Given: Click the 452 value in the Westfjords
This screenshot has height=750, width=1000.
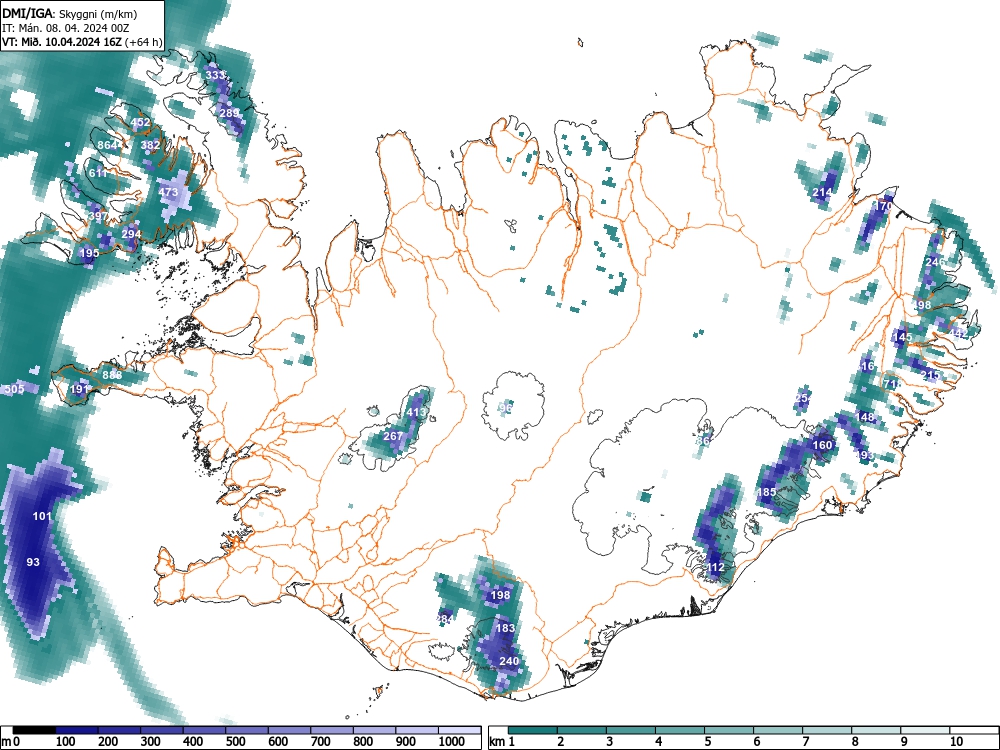Looking at the screenshot, I should pyautogui.click(x=140, y=122).
